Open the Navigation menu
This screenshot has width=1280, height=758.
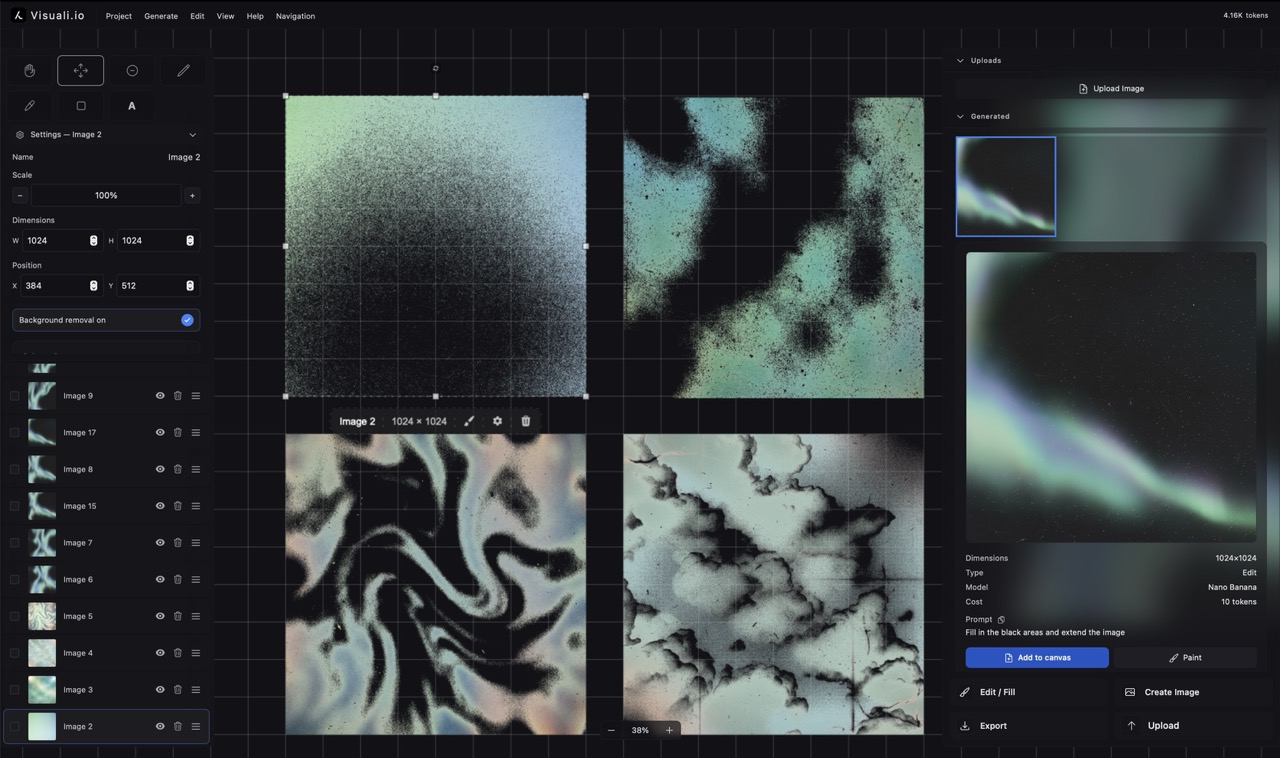(x=295, y=16)
